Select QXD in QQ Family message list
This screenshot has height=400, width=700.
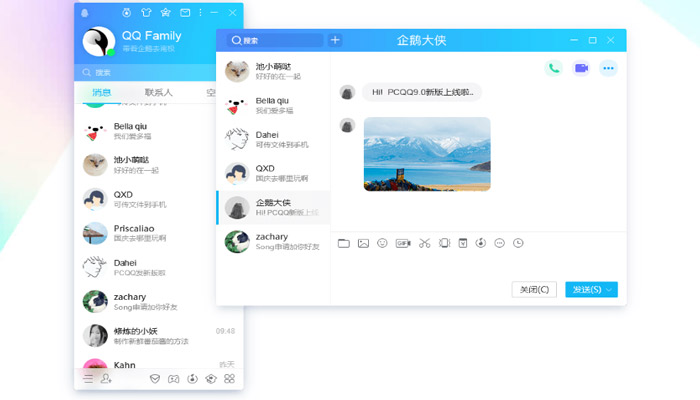[145, 199]
